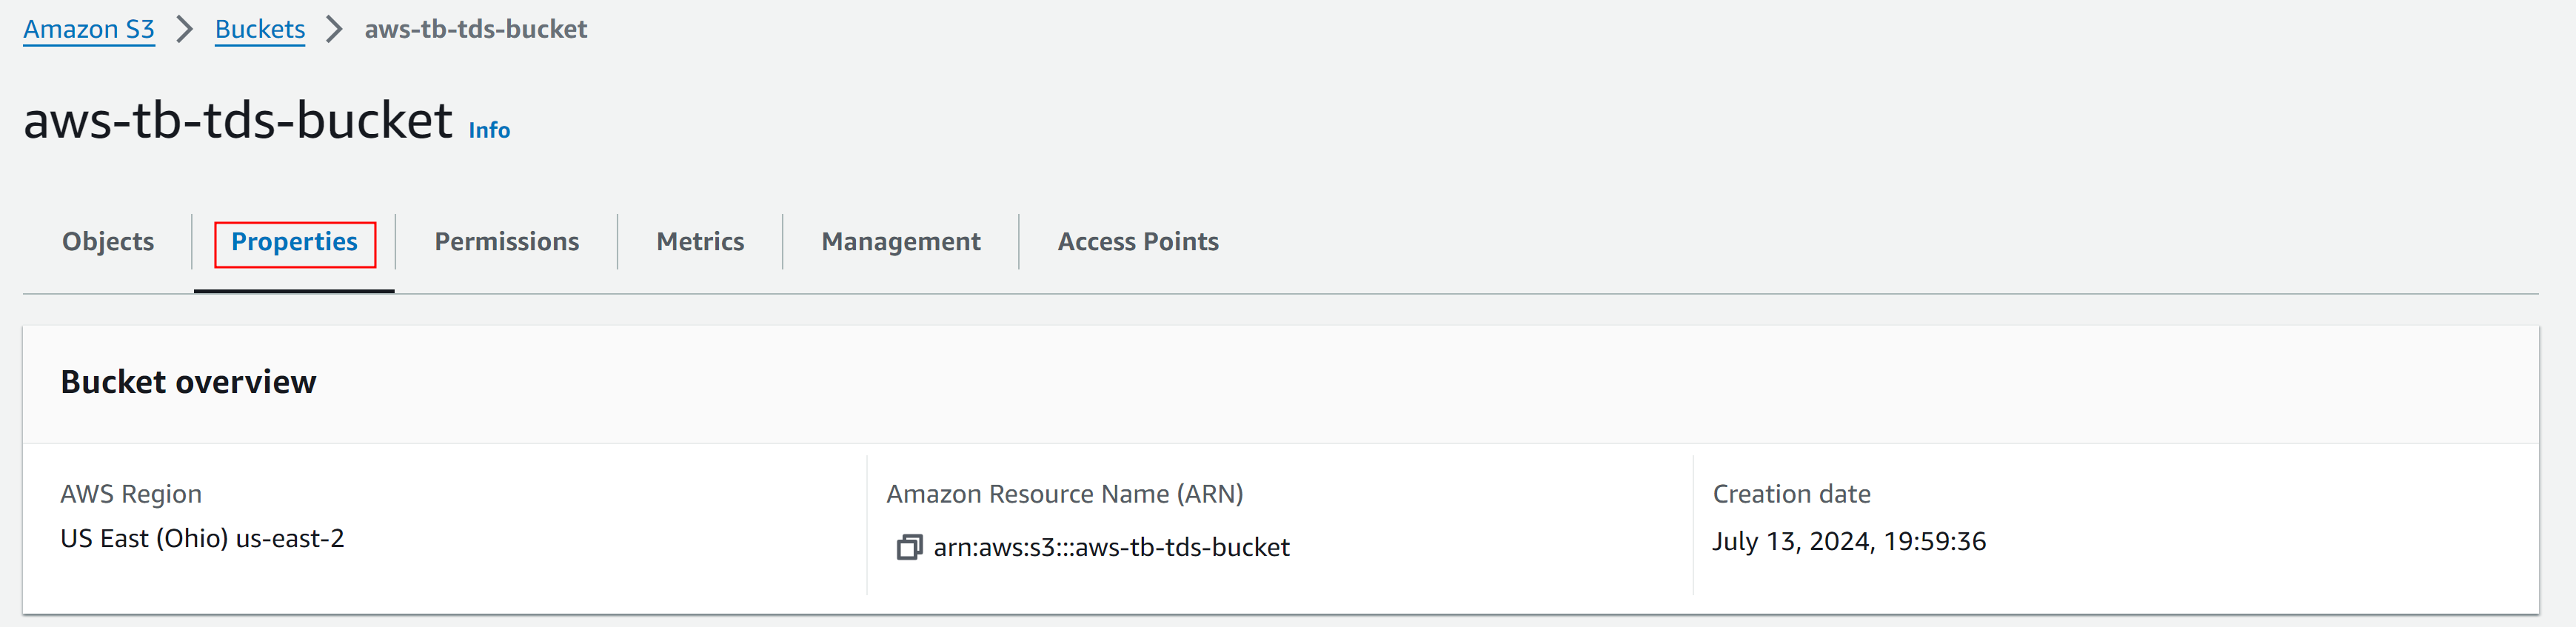Go back to the Buckets list link
This screenshot has width=2576, height=627.
click(x=260, y=29)
